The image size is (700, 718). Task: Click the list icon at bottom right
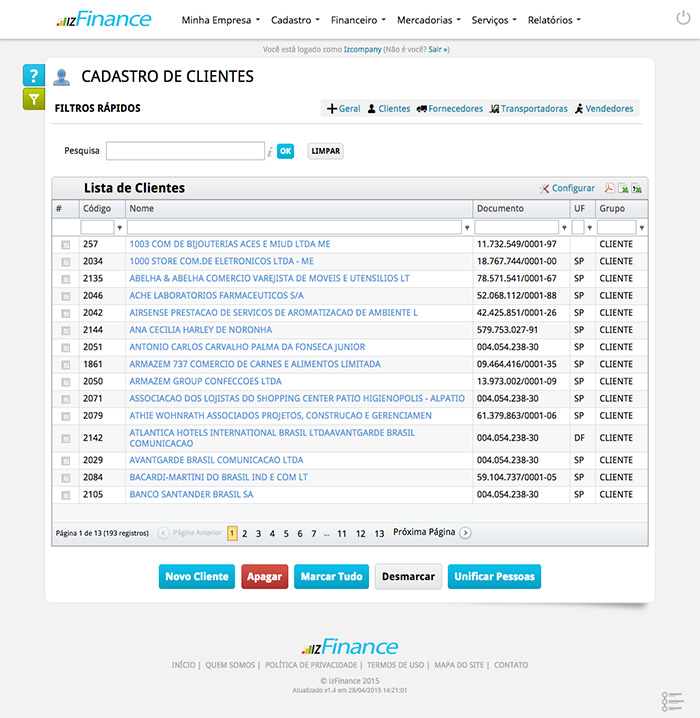[x=672, y=702]
